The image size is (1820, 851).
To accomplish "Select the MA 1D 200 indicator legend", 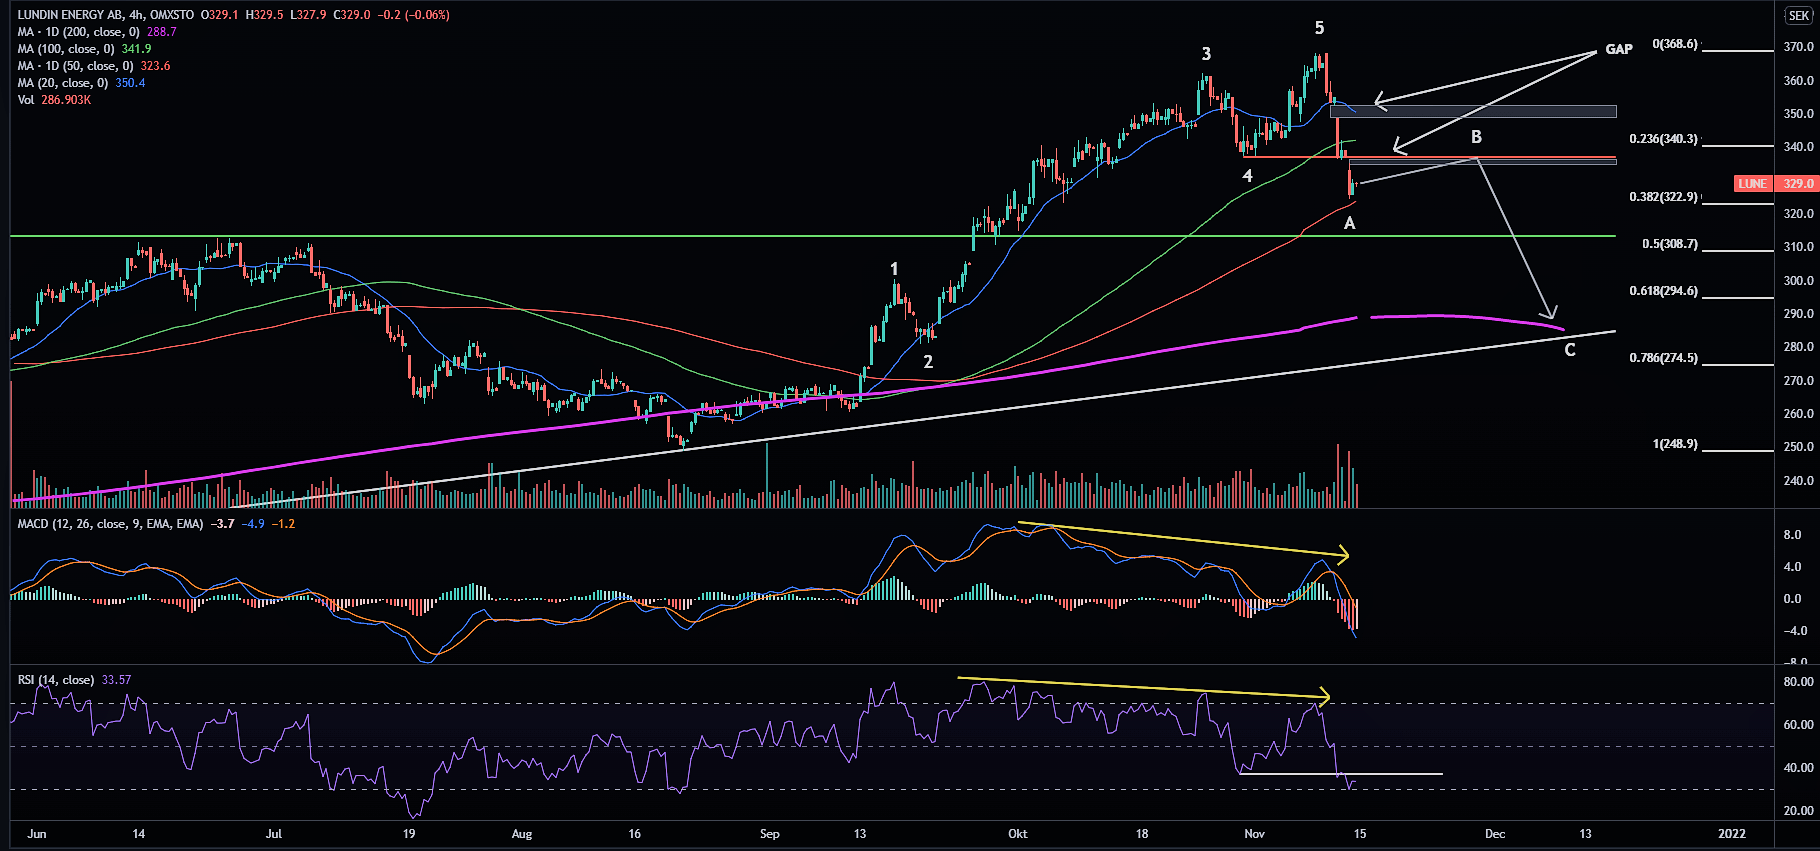I will point(78,32).
